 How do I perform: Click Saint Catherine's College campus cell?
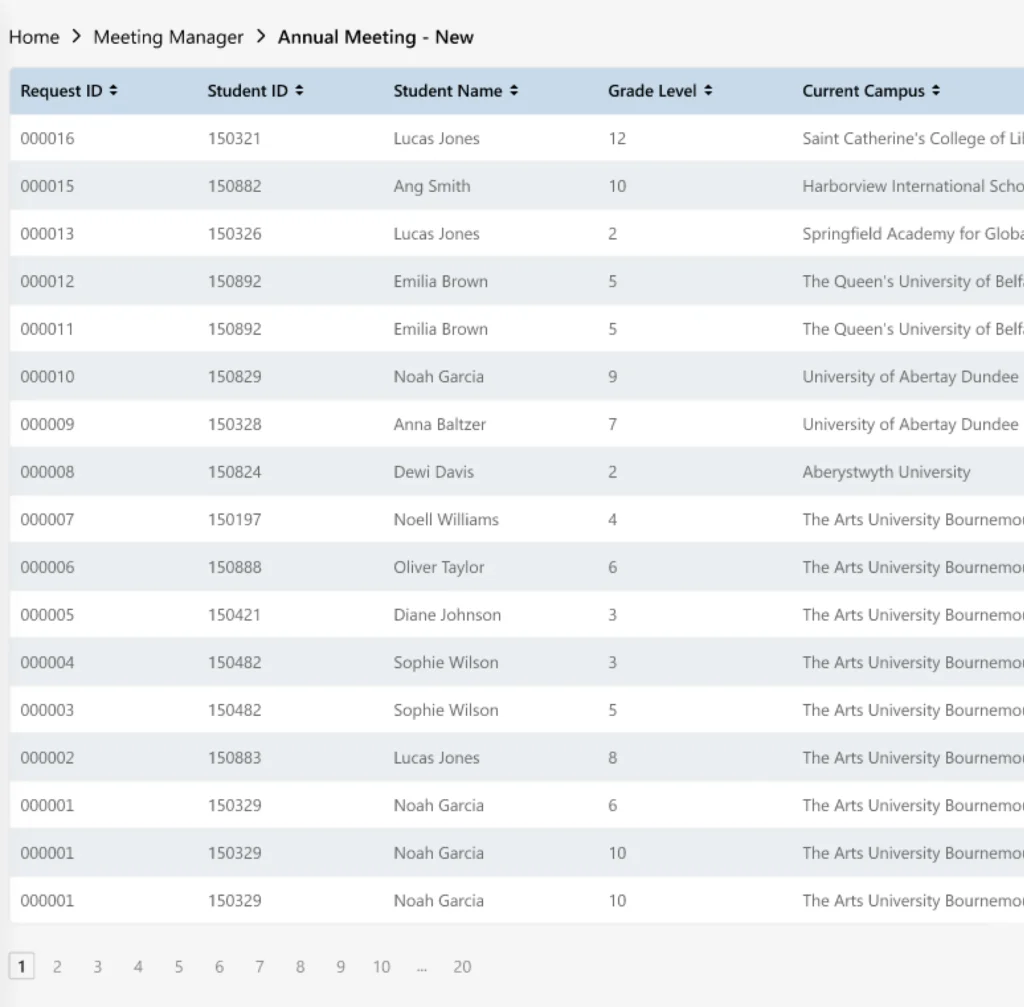[x=913, y=139]
